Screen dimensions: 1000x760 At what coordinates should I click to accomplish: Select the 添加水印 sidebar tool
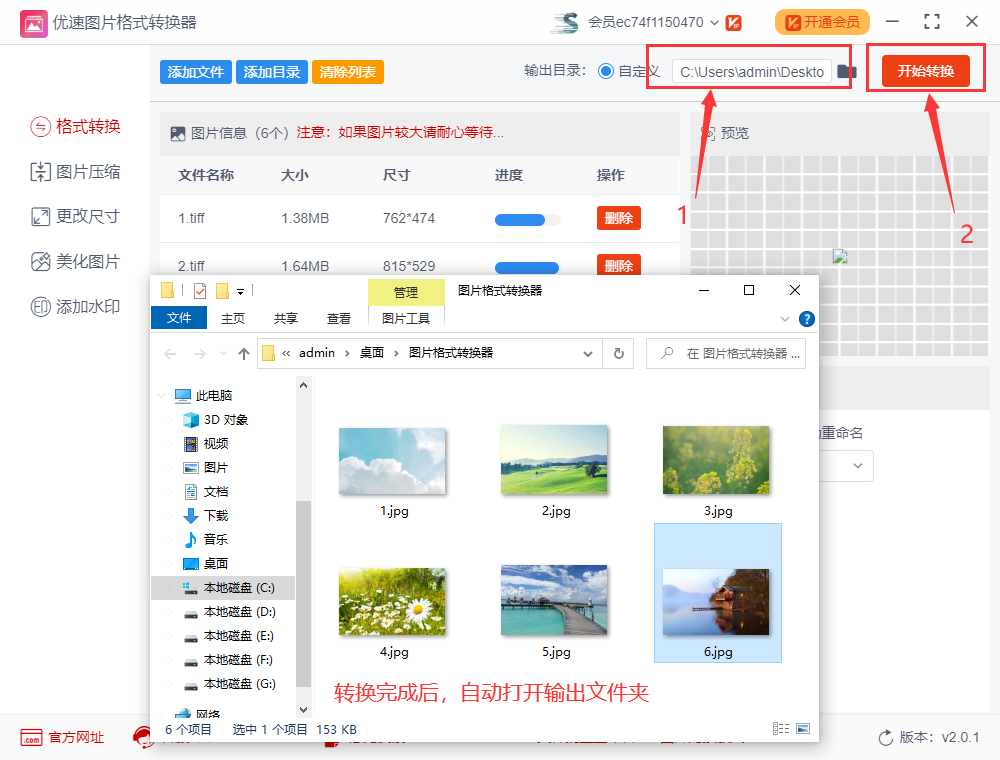coord(75,307)
